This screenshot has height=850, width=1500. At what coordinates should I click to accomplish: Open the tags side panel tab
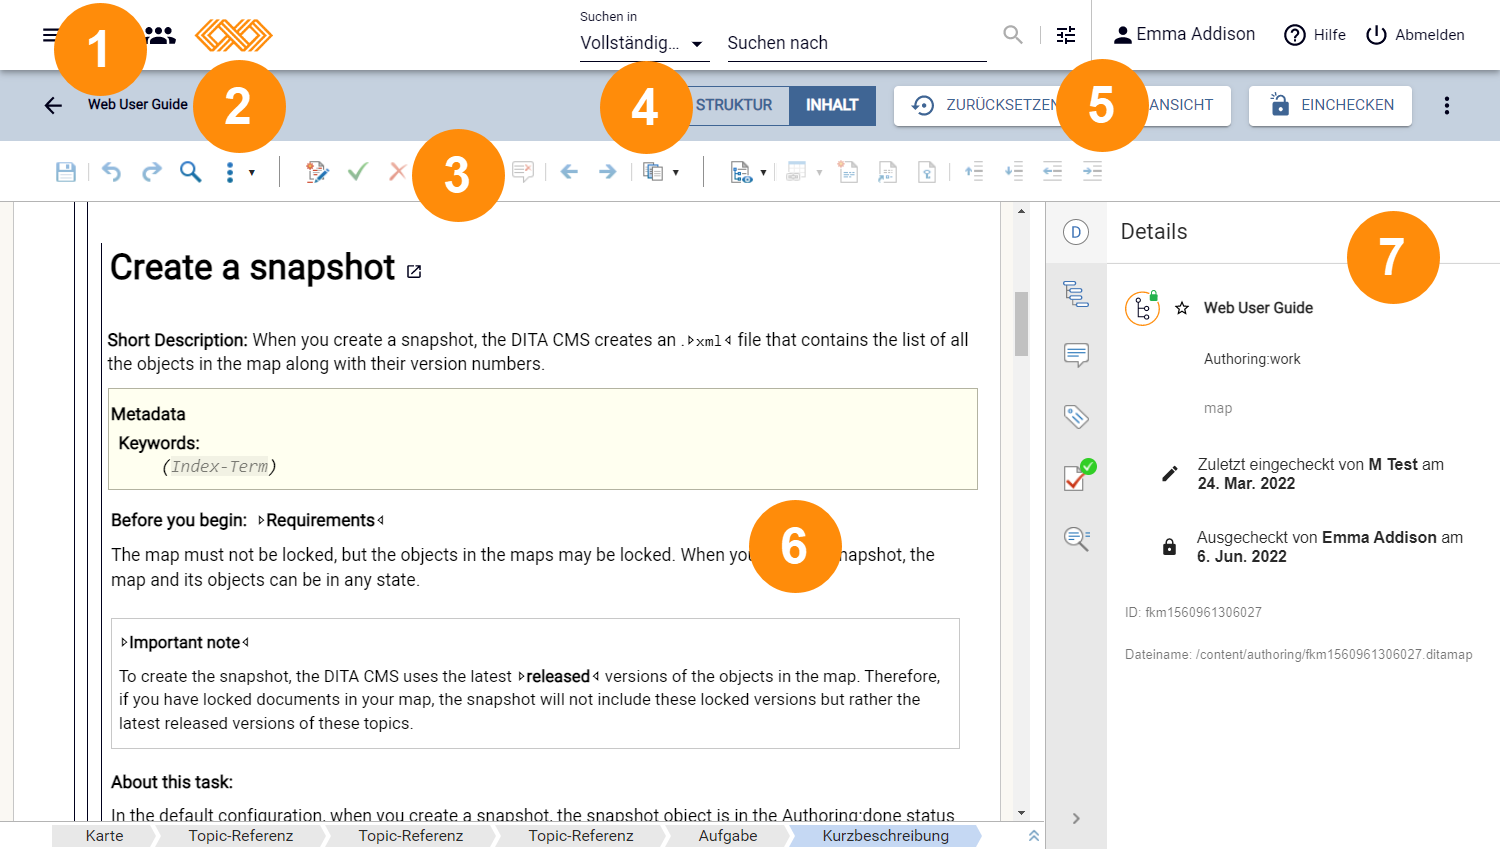[1076, 416]
